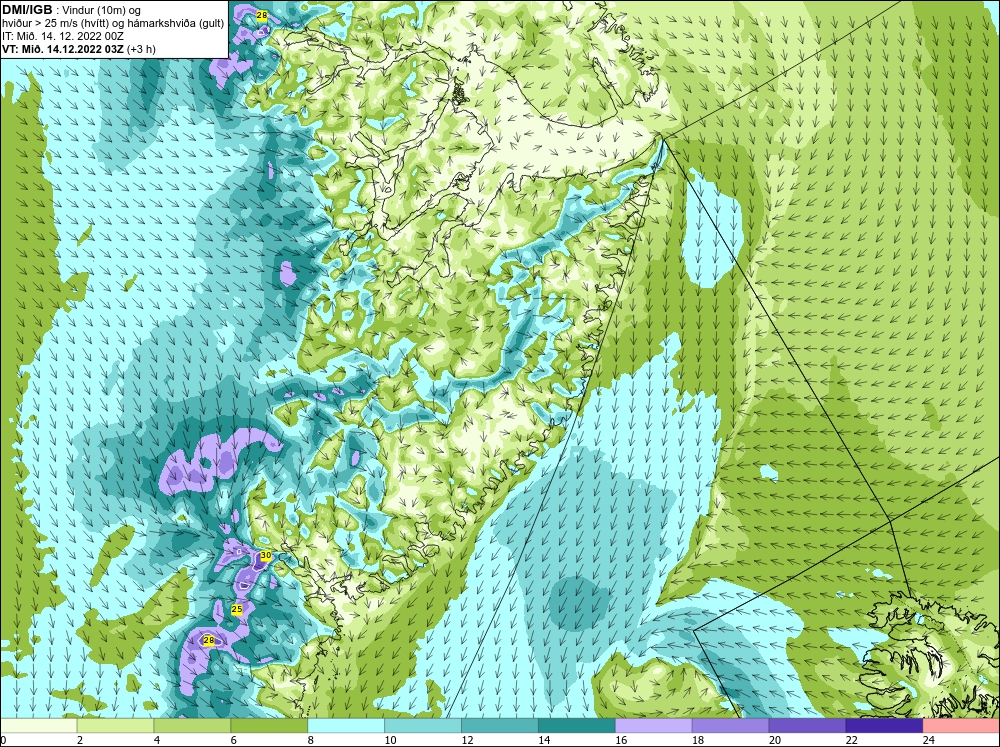Click the scale number 14
The height and width of the screenshot is (747, 1000).
[544, 740]
